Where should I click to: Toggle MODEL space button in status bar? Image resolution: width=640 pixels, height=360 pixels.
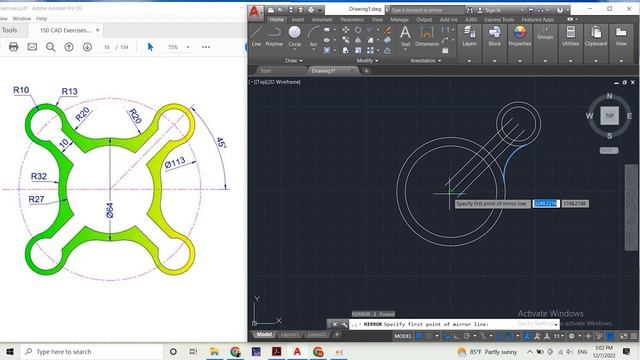point(402,336)
